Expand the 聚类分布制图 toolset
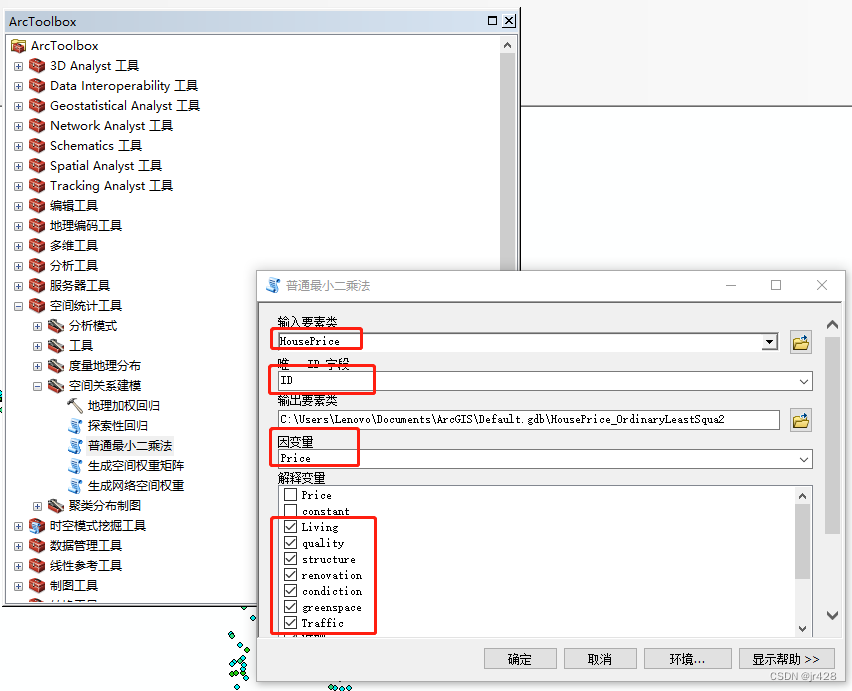 37,506
